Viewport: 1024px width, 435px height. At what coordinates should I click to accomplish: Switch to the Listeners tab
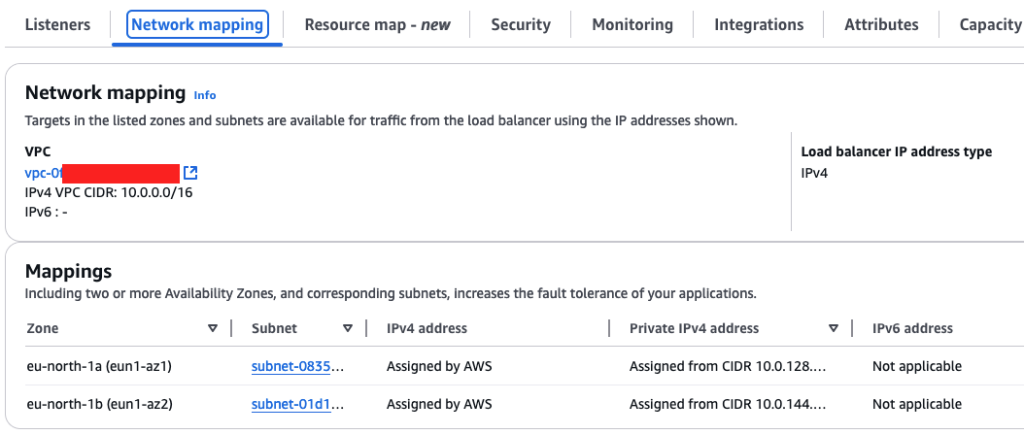tap(57, 25)
